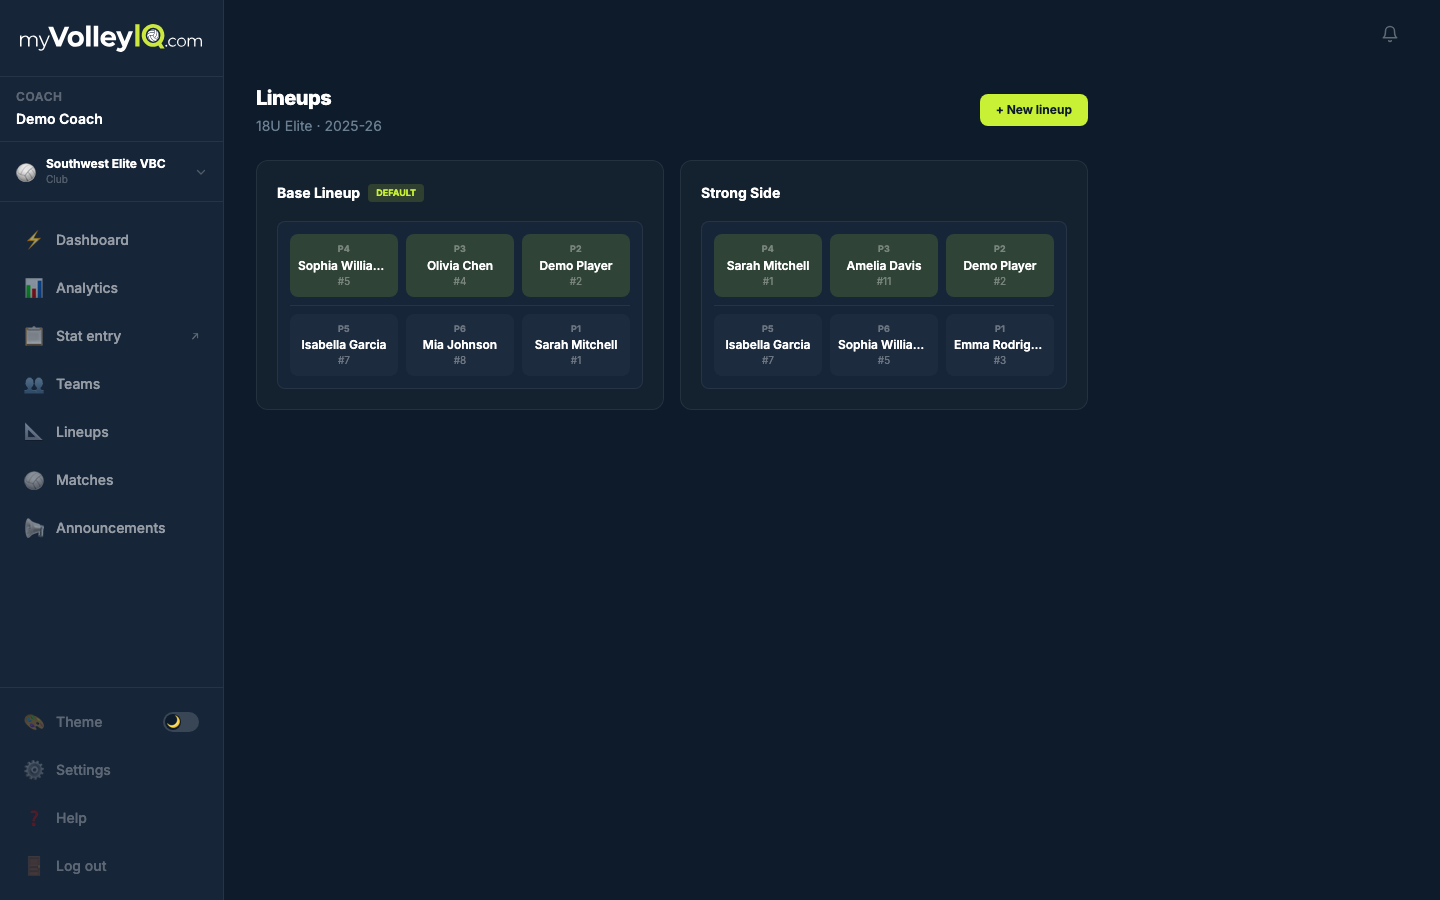Select Strong Side P2 Demo Player slot

pos(1000,265)
